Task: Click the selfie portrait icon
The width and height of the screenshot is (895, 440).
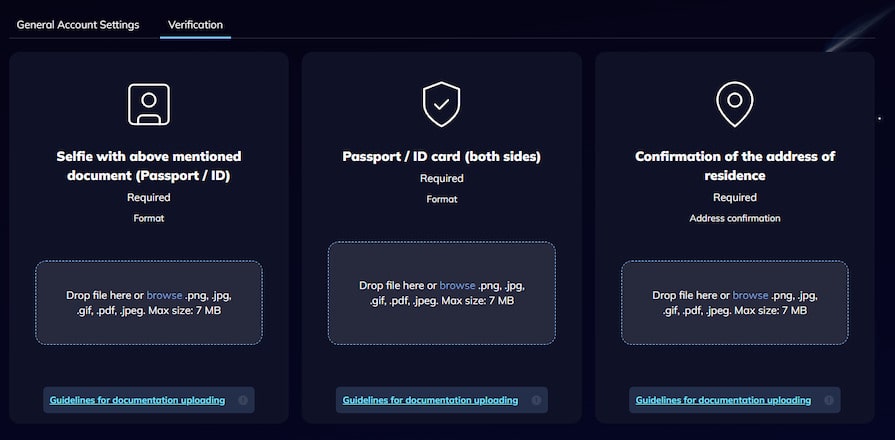Action: coord(149,104)
